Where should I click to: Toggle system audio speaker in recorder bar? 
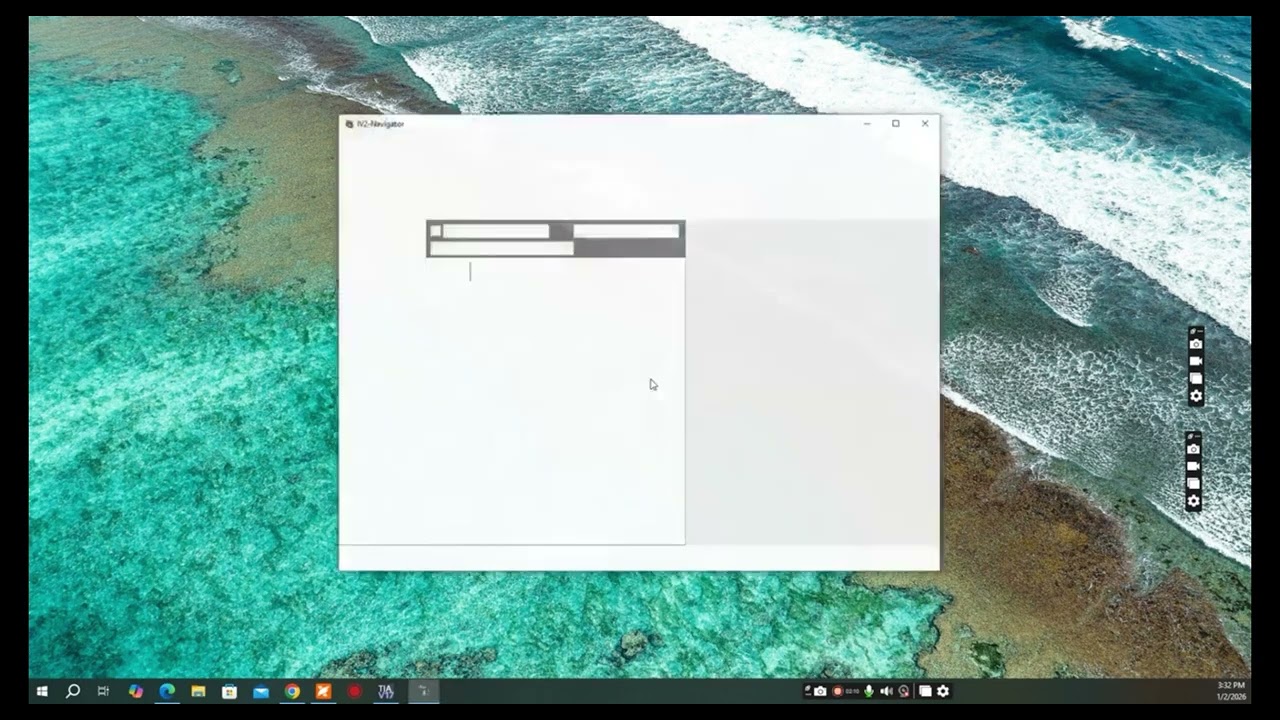[x=886, y=691]
